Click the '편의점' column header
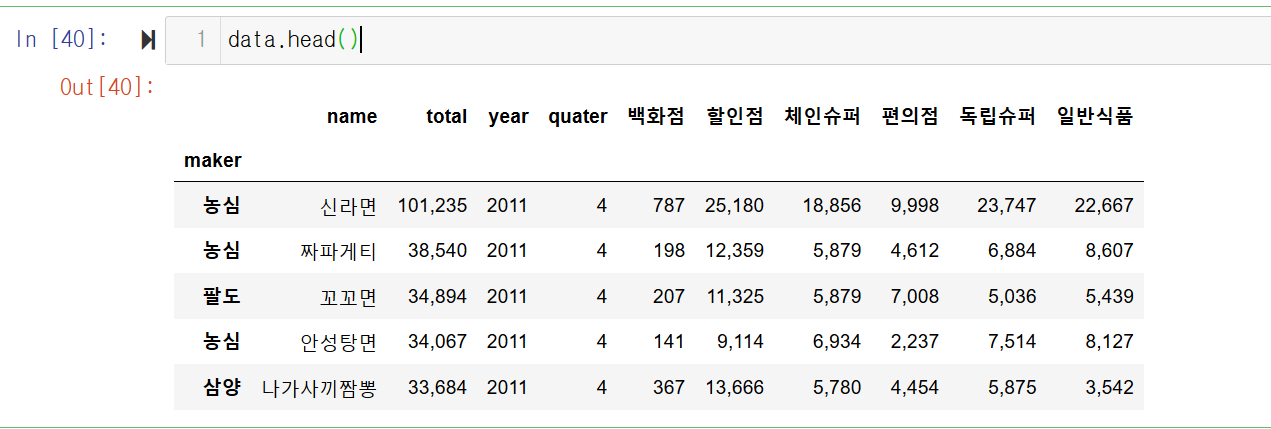This screenshot has height=429, width=1271. click(910, 116)
